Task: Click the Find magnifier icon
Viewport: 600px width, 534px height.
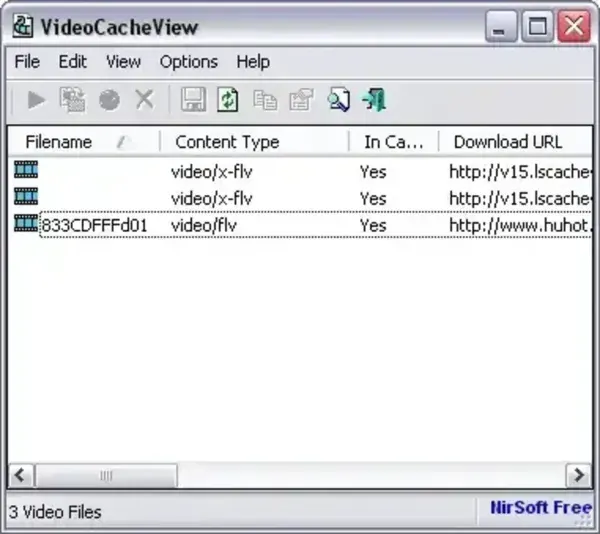Action: (x=339, y=100)
